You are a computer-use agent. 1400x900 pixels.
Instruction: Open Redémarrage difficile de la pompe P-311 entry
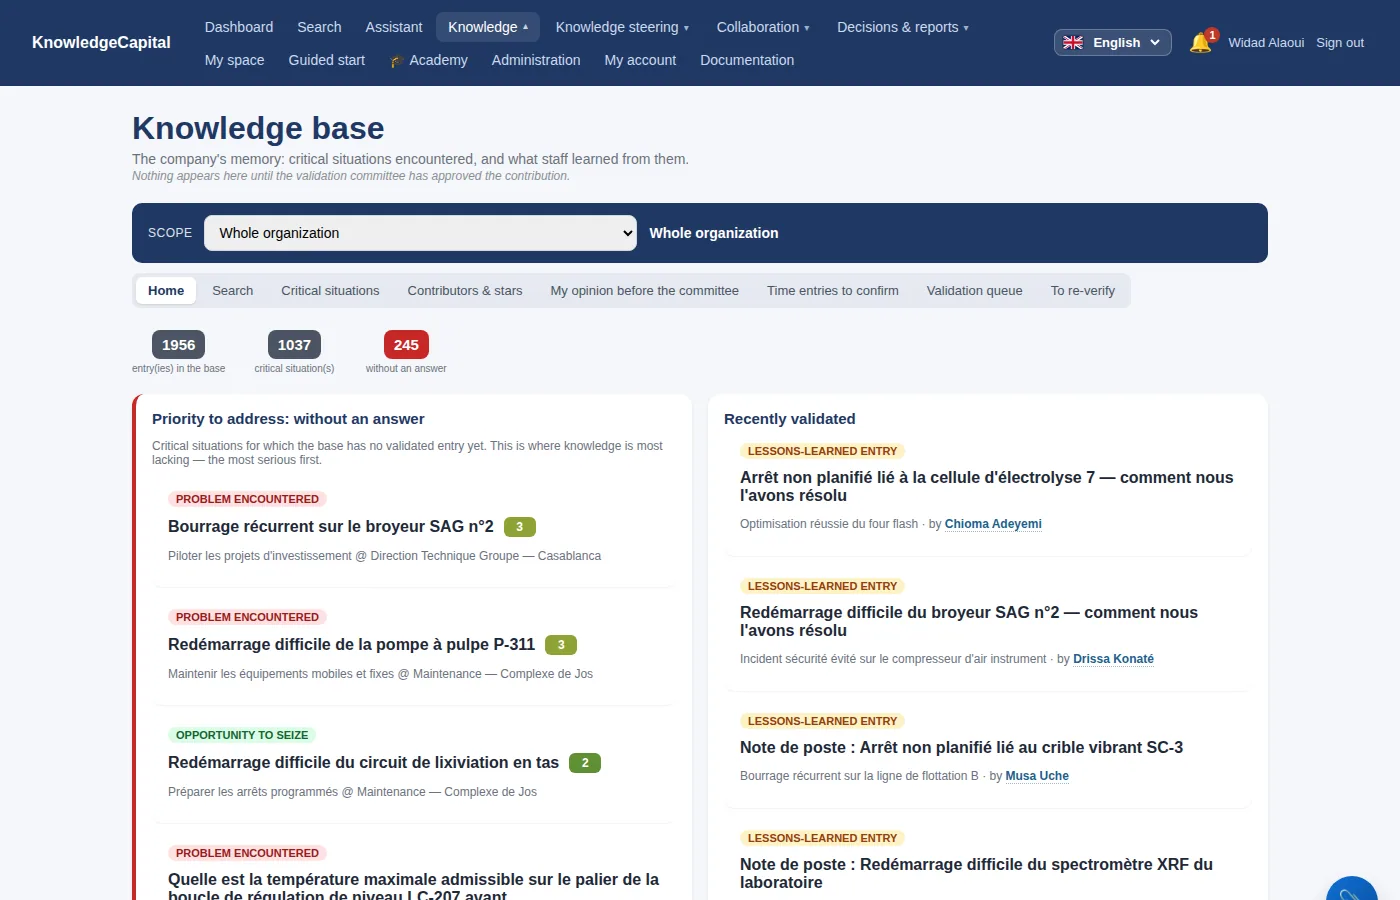(351, 645)
